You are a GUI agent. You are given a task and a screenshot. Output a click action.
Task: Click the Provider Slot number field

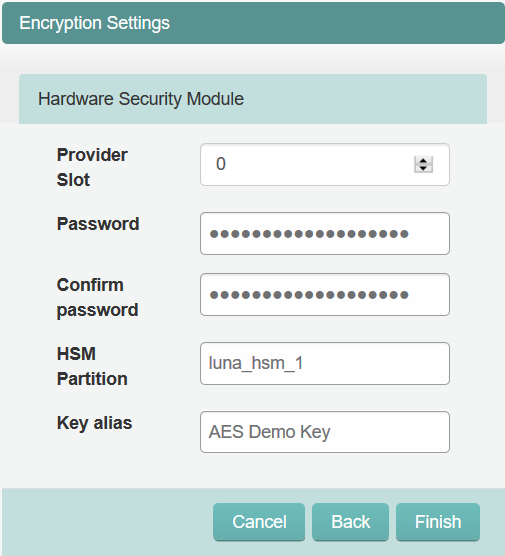pos(324,165)
